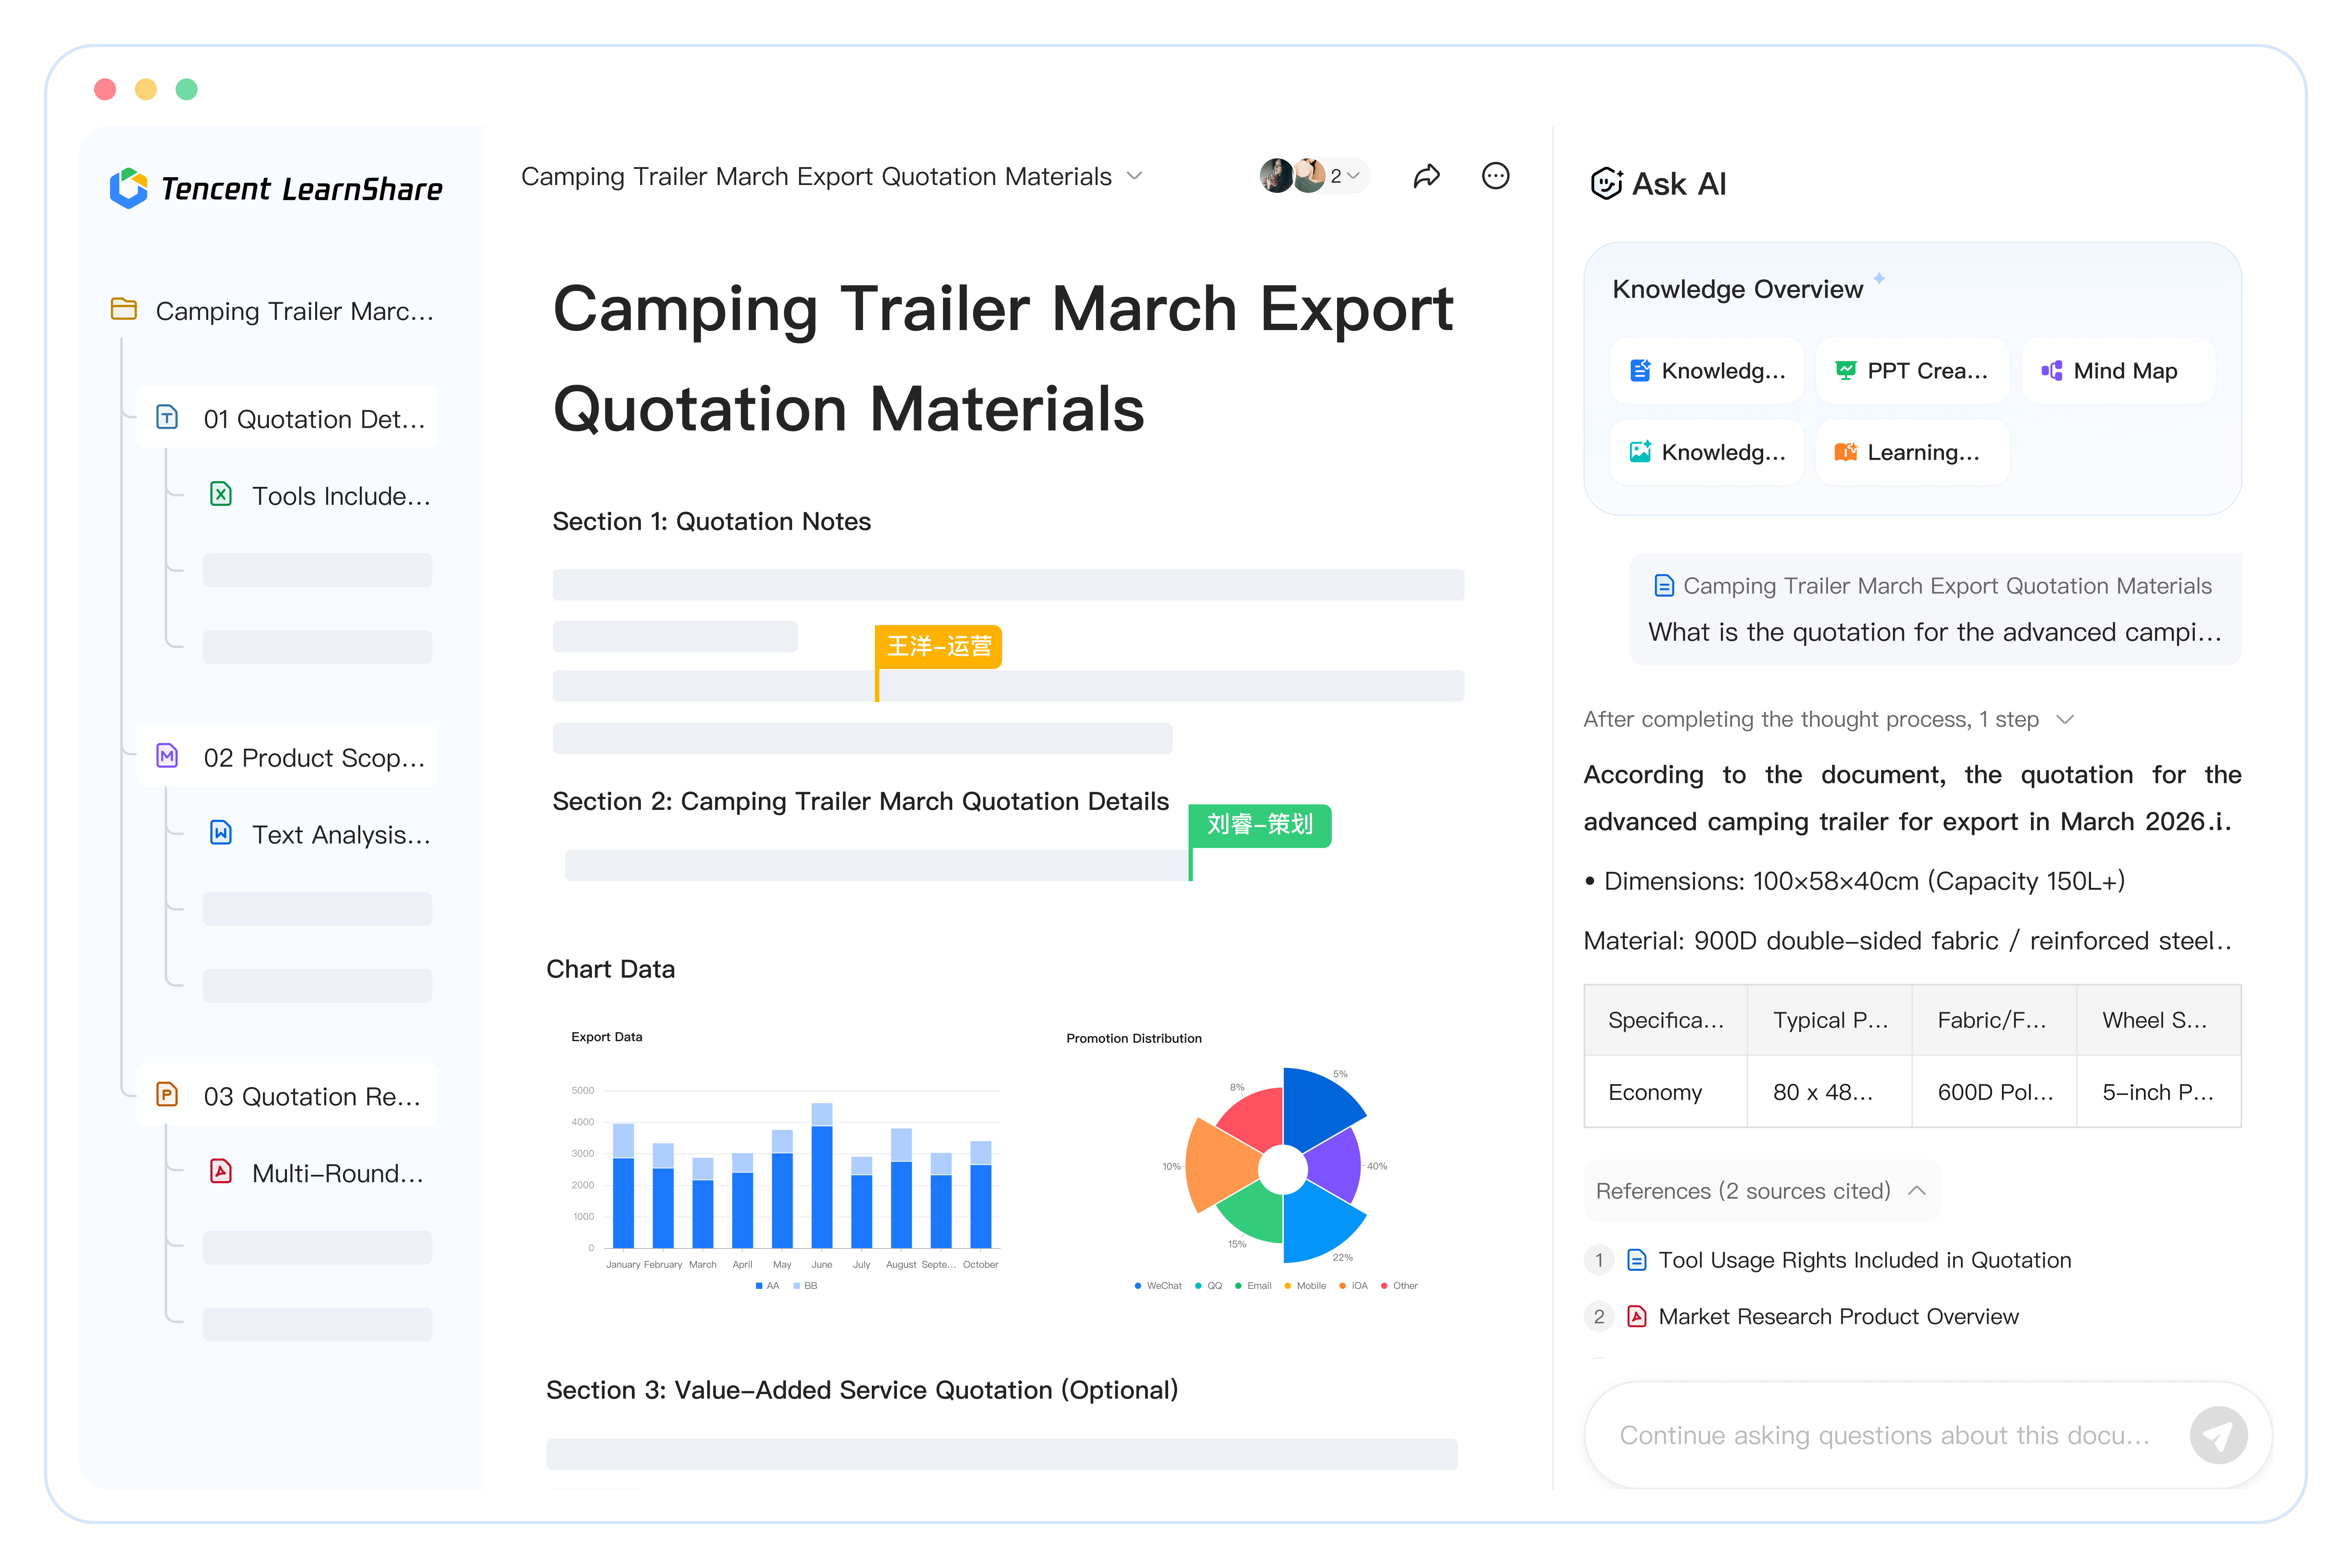Collapse the References sources list
Image resolution: width=2352 pixels, height=1568 pixels.
1917,1191
